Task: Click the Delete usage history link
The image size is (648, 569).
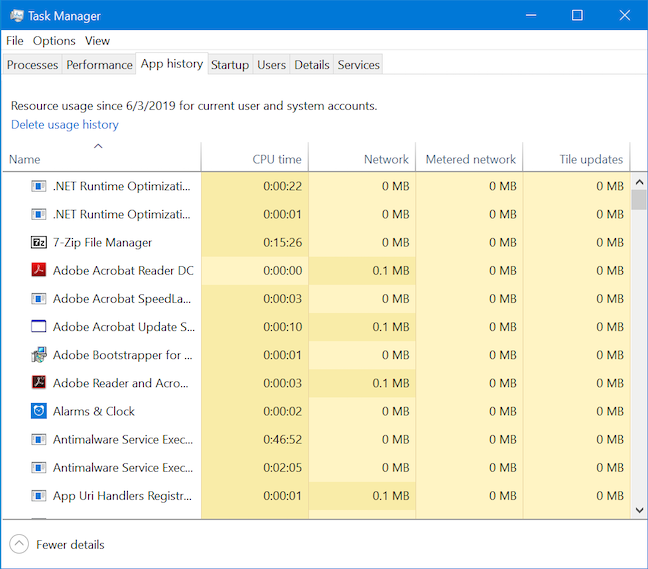Action: pyautogui.click(x=65, y=124)
